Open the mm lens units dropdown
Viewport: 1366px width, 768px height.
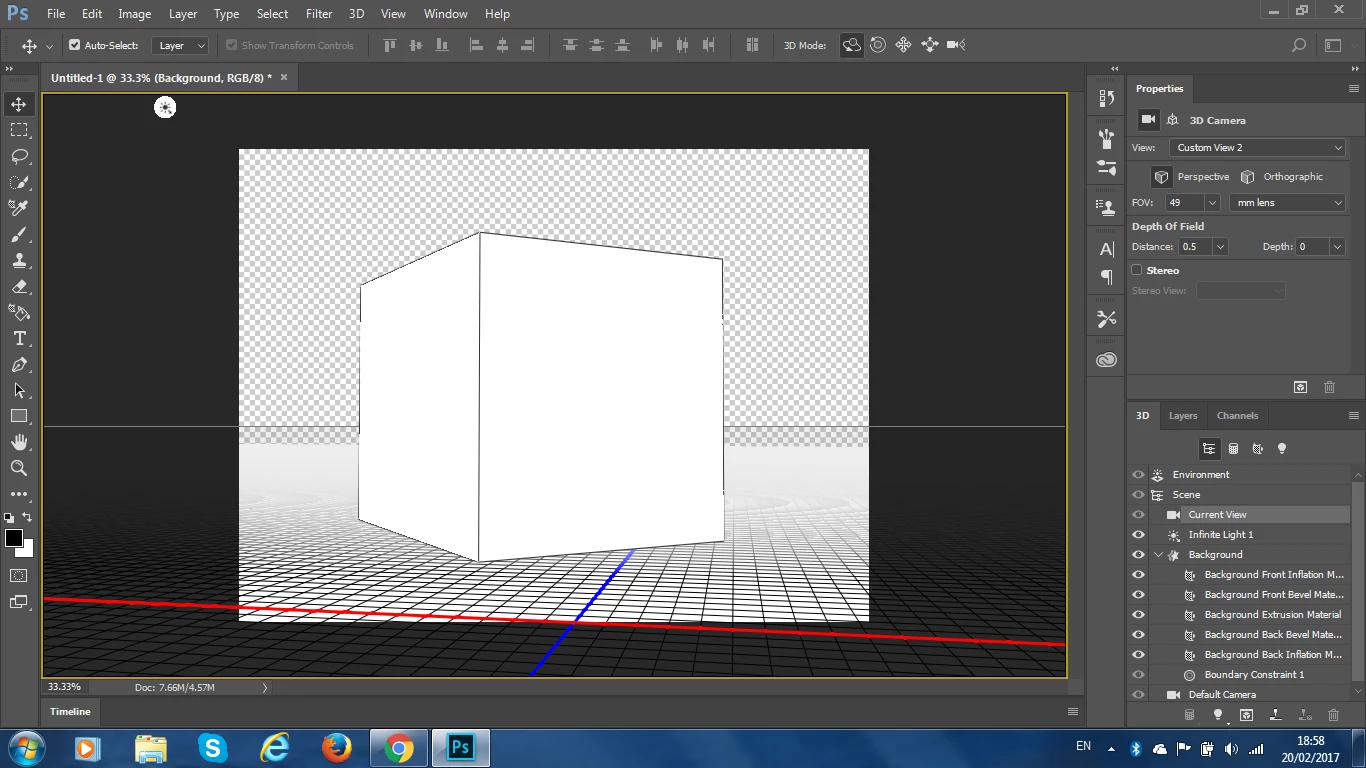(x=1288, y=203)
